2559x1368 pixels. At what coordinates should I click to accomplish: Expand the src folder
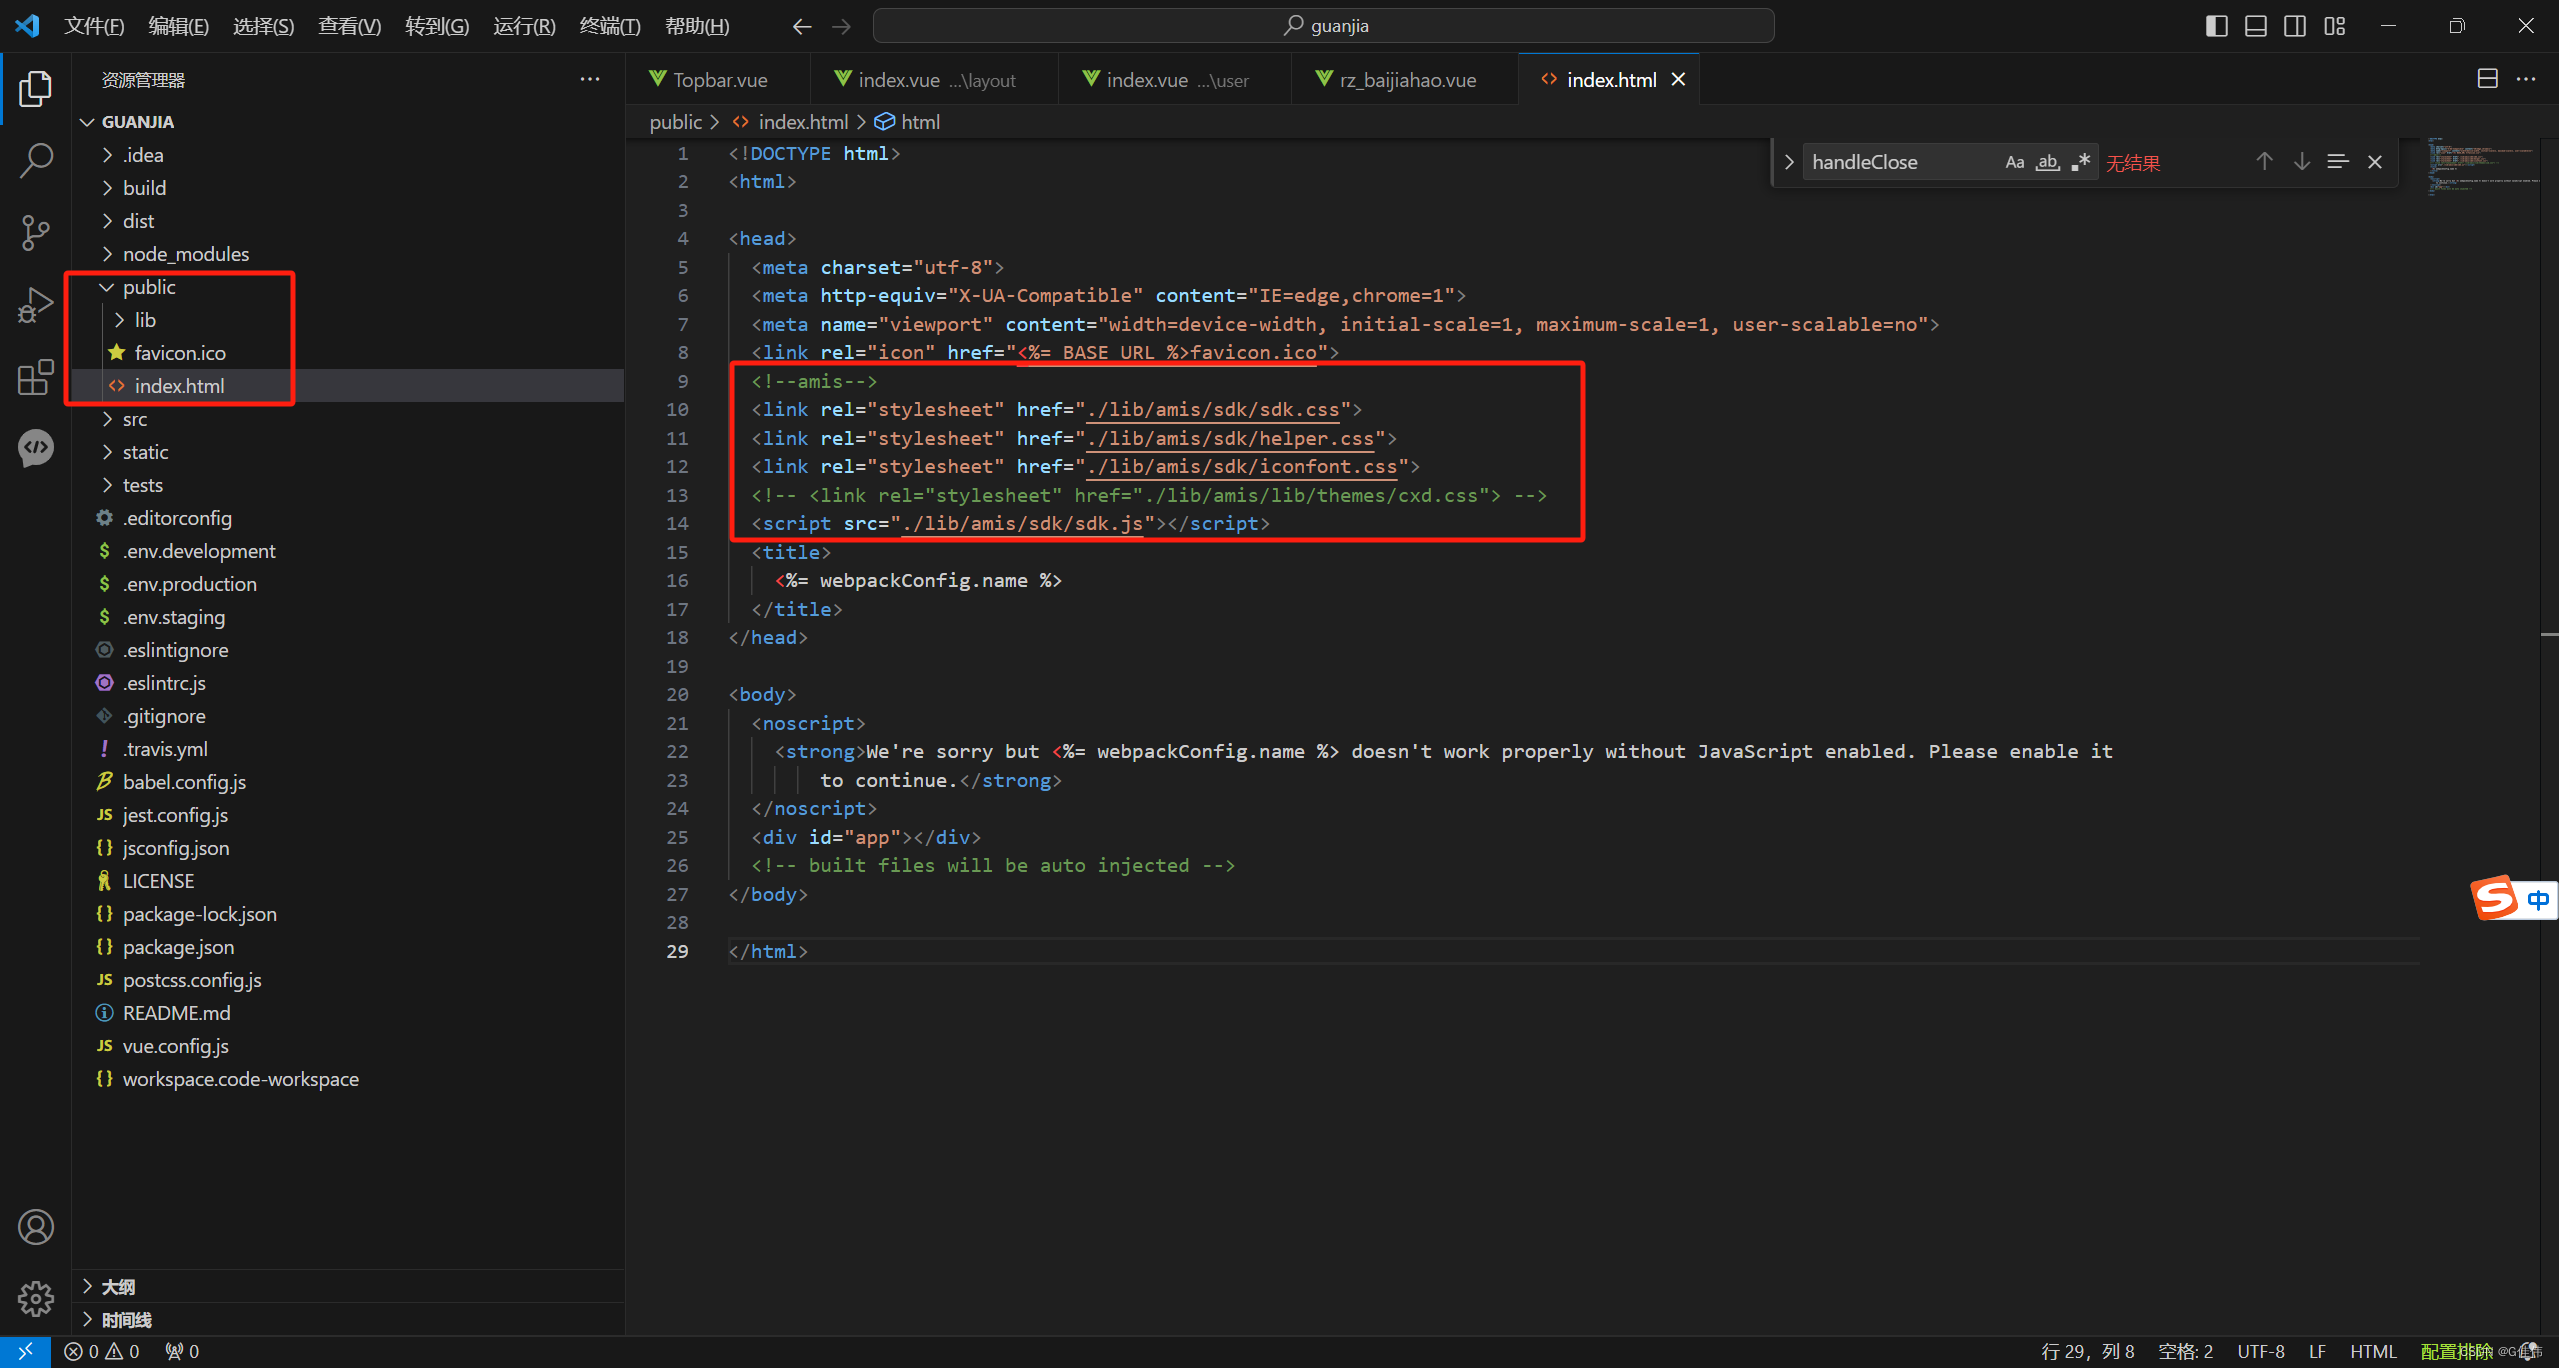[135, 419]
